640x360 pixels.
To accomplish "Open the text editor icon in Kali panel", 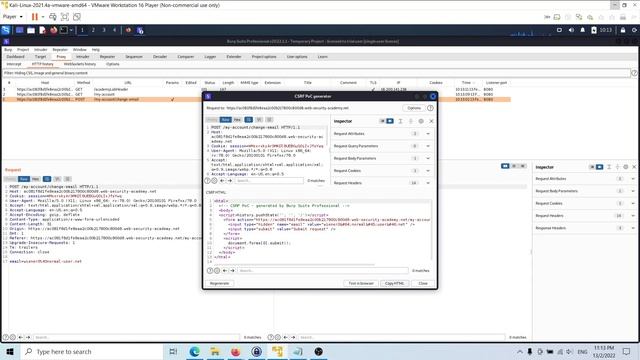I will coord(42,30).
